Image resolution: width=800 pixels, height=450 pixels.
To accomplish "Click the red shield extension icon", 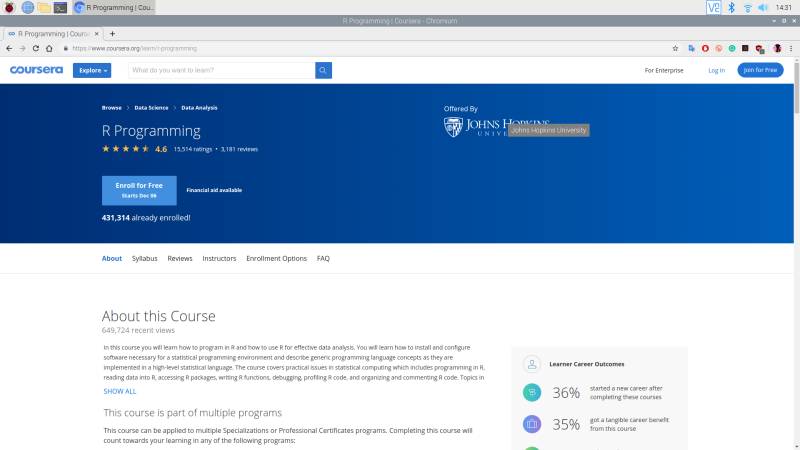I will 760,49.
